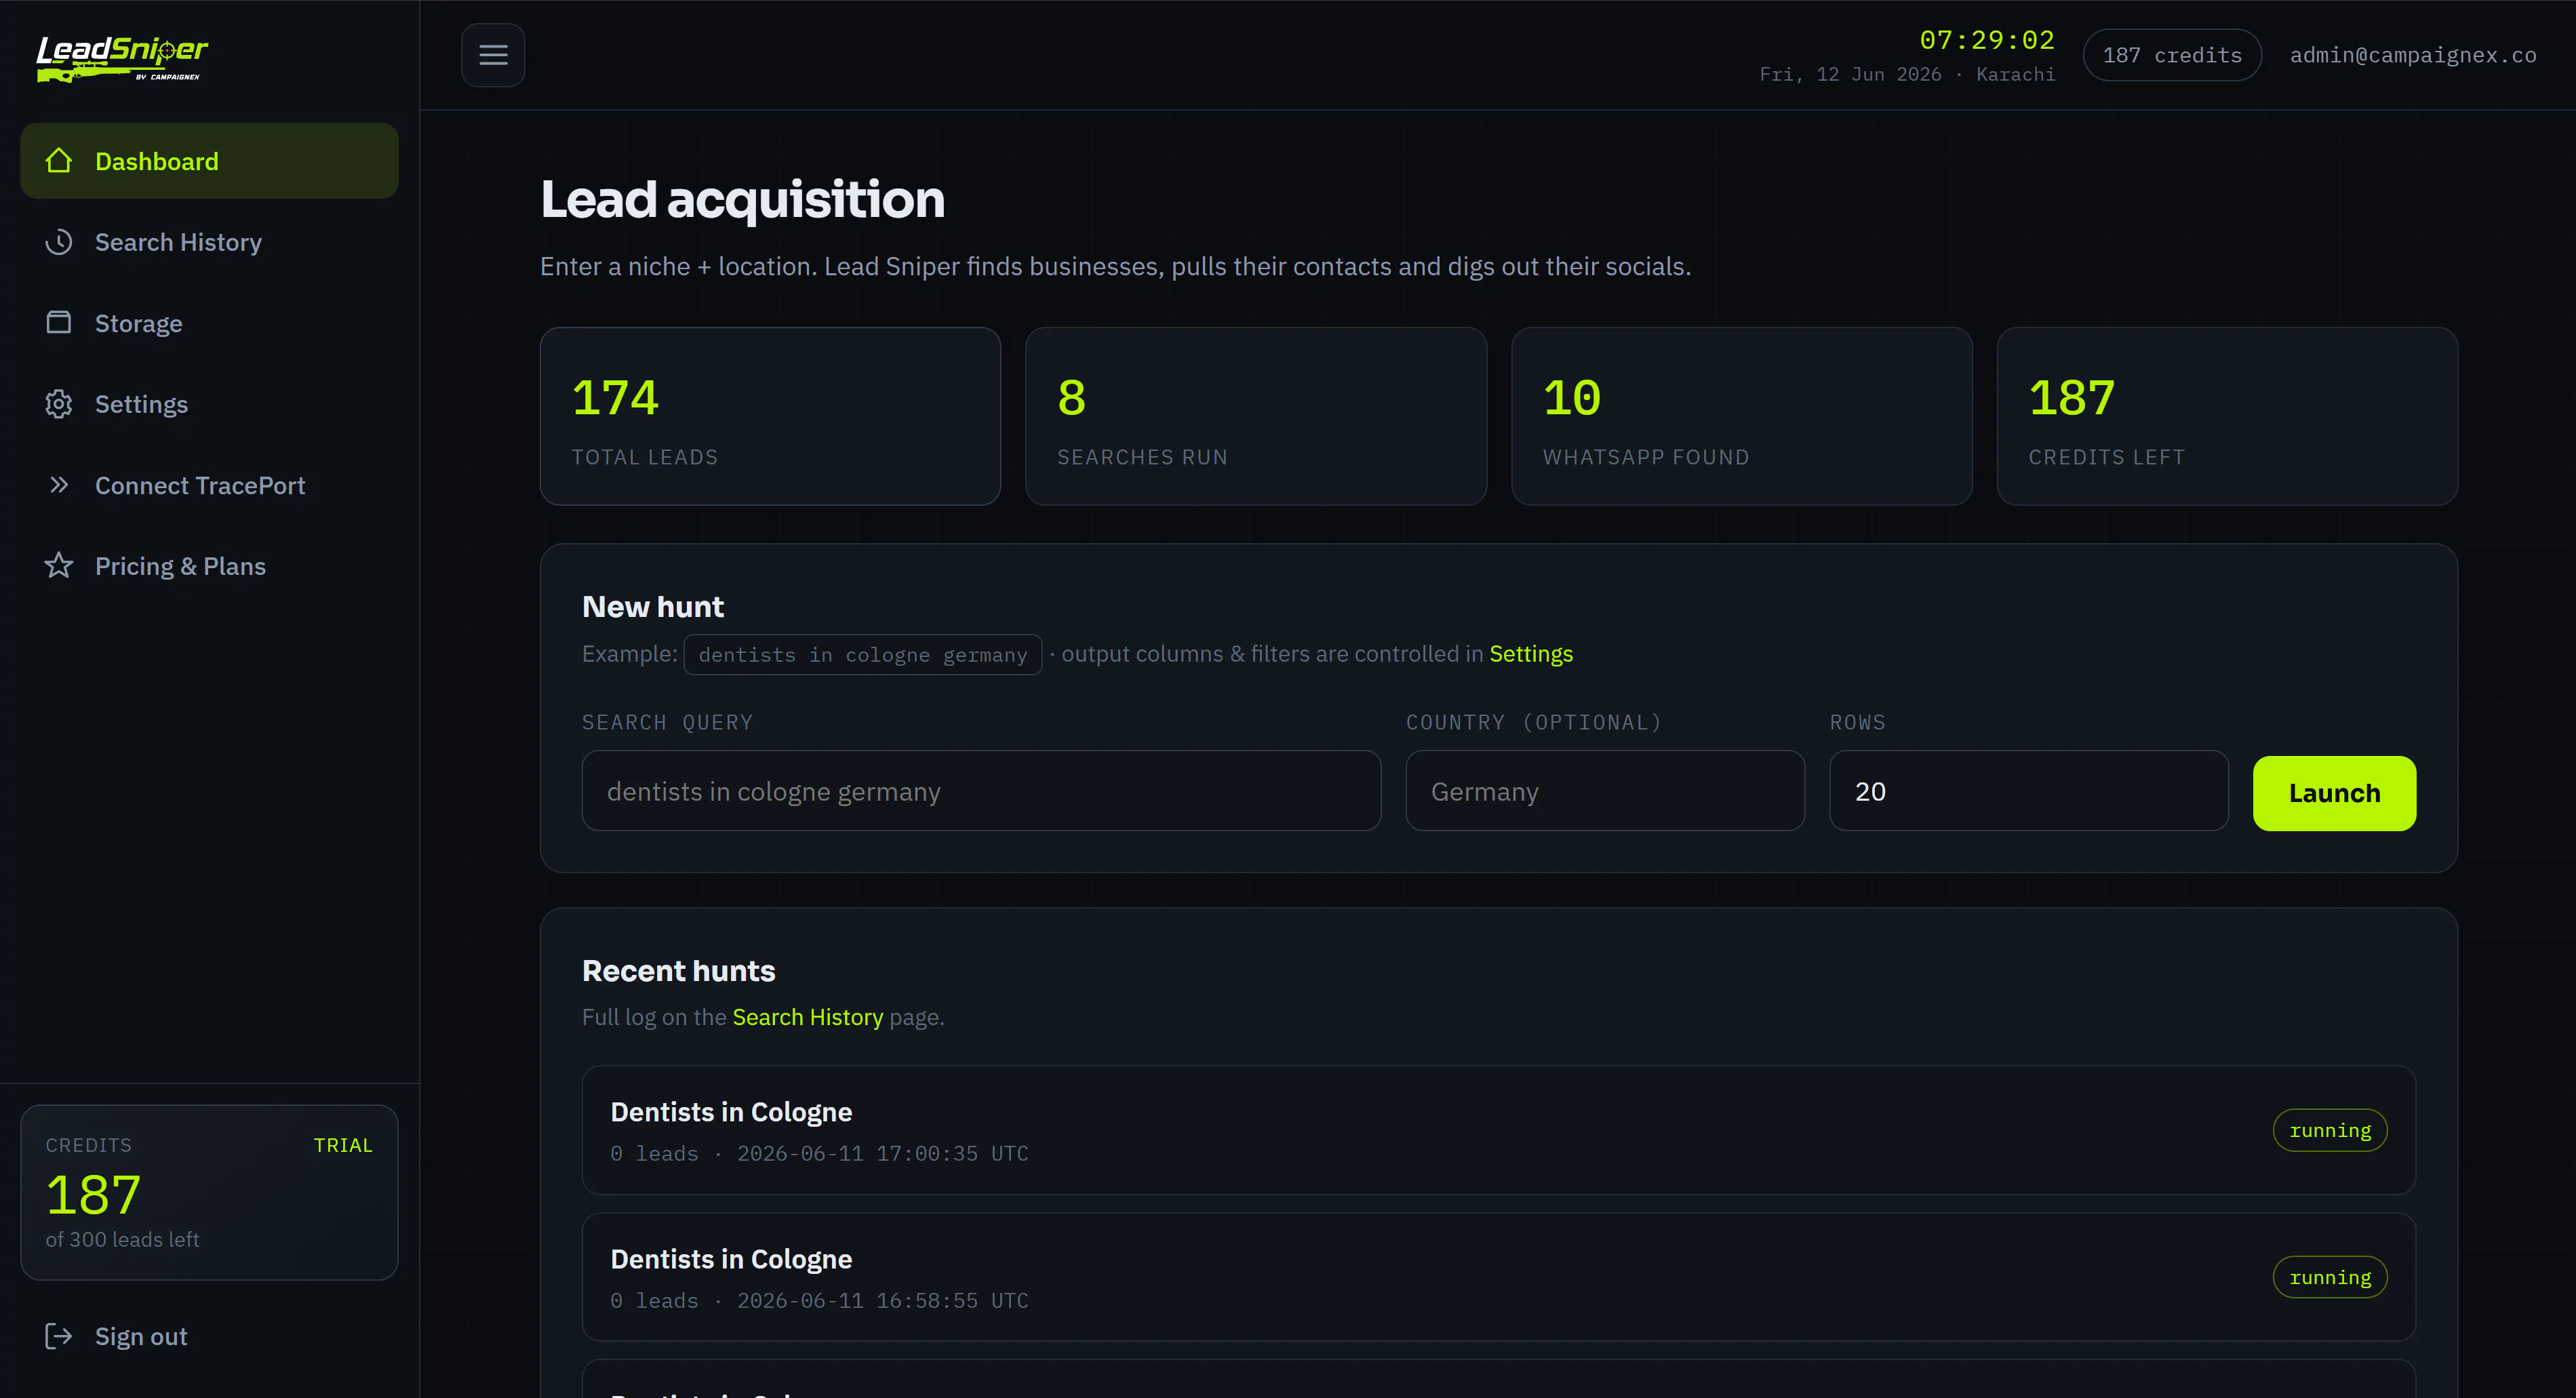This screenshot has width=2576, height=1398.
Task: Follow the Settings link in New hunt
Action: (1531, 654)
